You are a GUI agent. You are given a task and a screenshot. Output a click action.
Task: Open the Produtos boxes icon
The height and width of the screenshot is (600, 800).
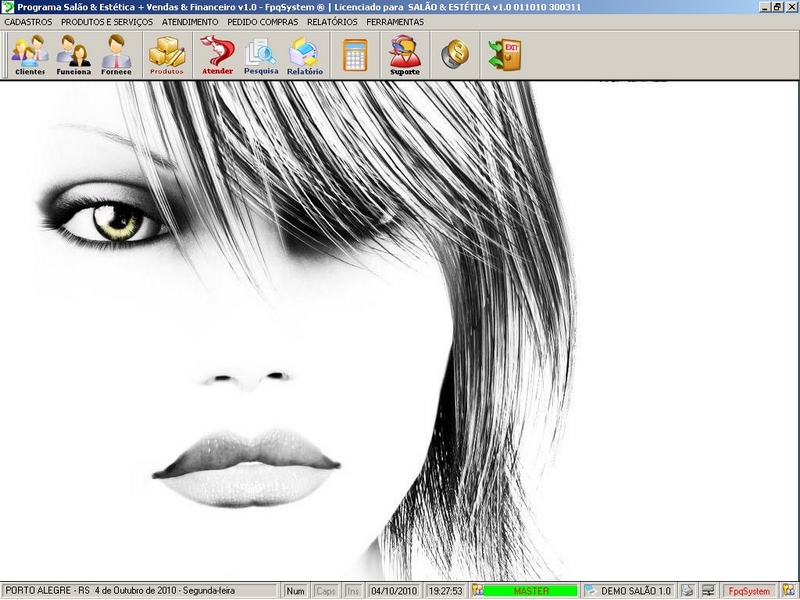[167, 55]
